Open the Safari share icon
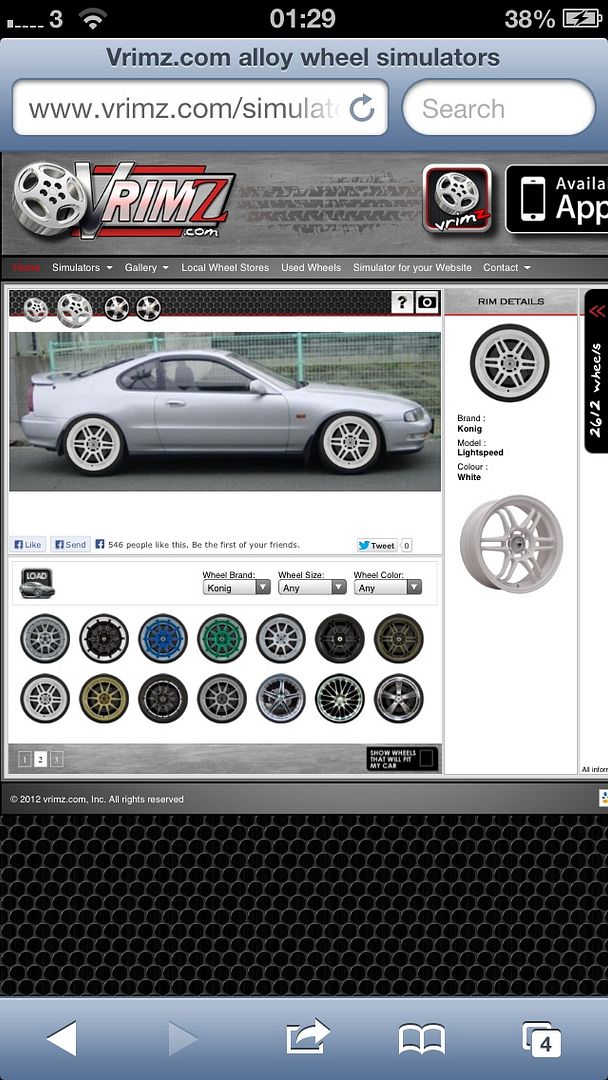This screenshot has width=608, height=1080. click(308, 1037)
